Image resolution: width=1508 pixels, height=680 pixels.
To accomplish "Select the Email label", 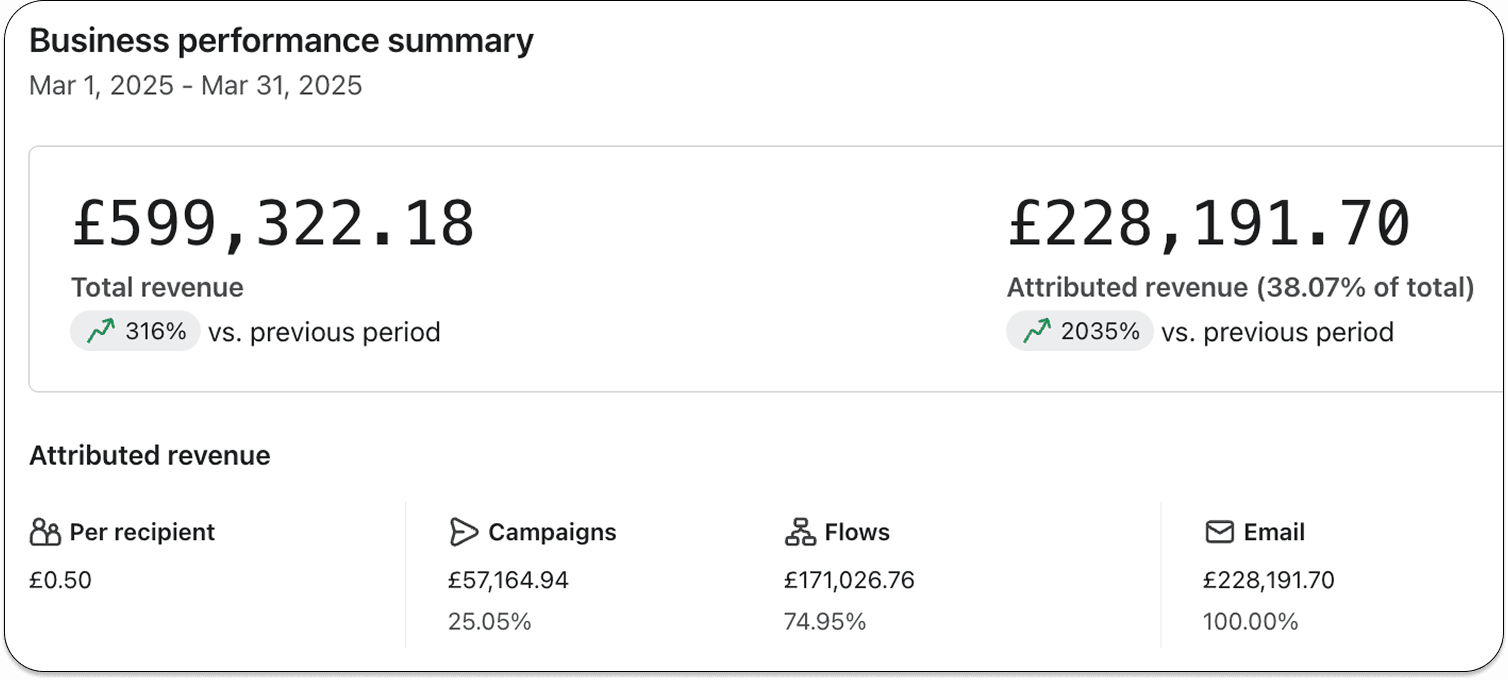I will [x=1274, y=532].
